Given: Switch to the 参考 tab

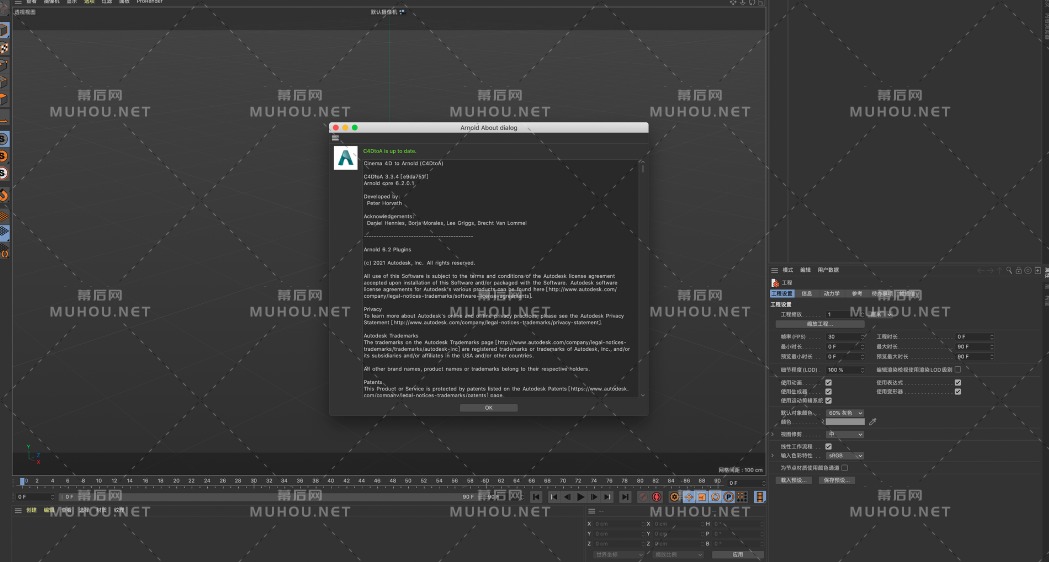Looking at the screenshot, I should click(857, 294).
